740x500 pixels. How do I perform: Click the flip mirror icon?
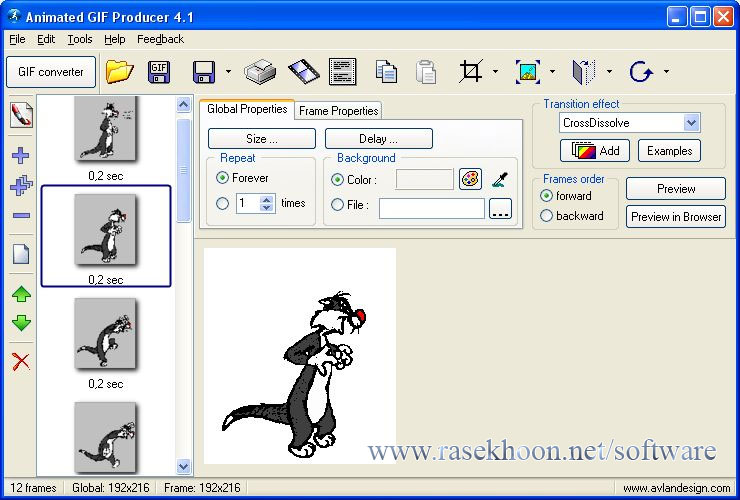click(584, 72)
